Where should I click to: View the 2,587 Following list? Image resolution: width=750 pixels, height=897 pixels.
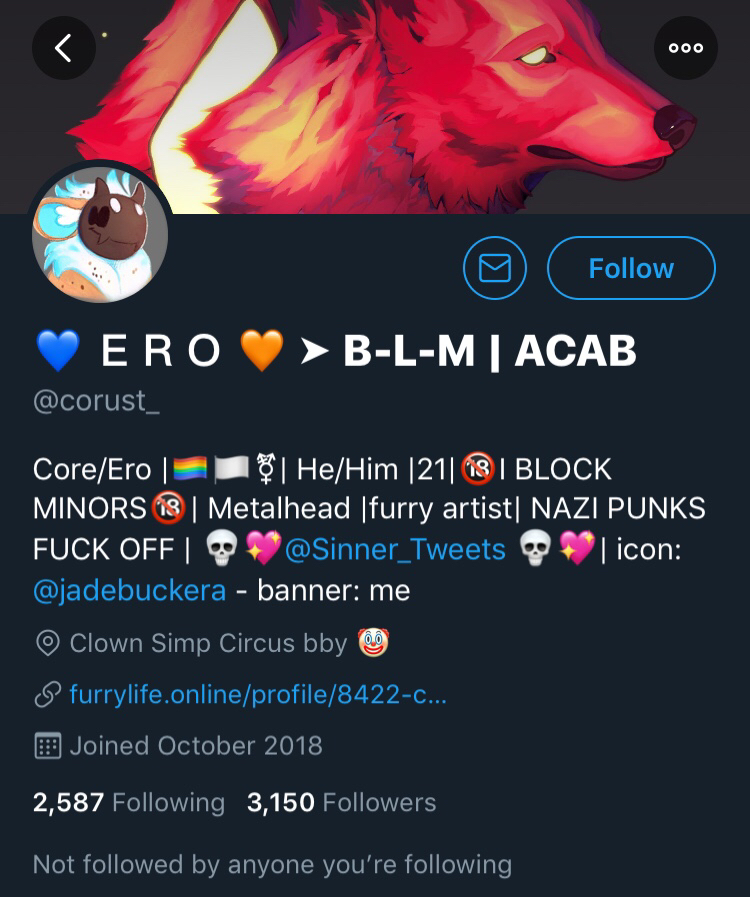click(129, 802)
